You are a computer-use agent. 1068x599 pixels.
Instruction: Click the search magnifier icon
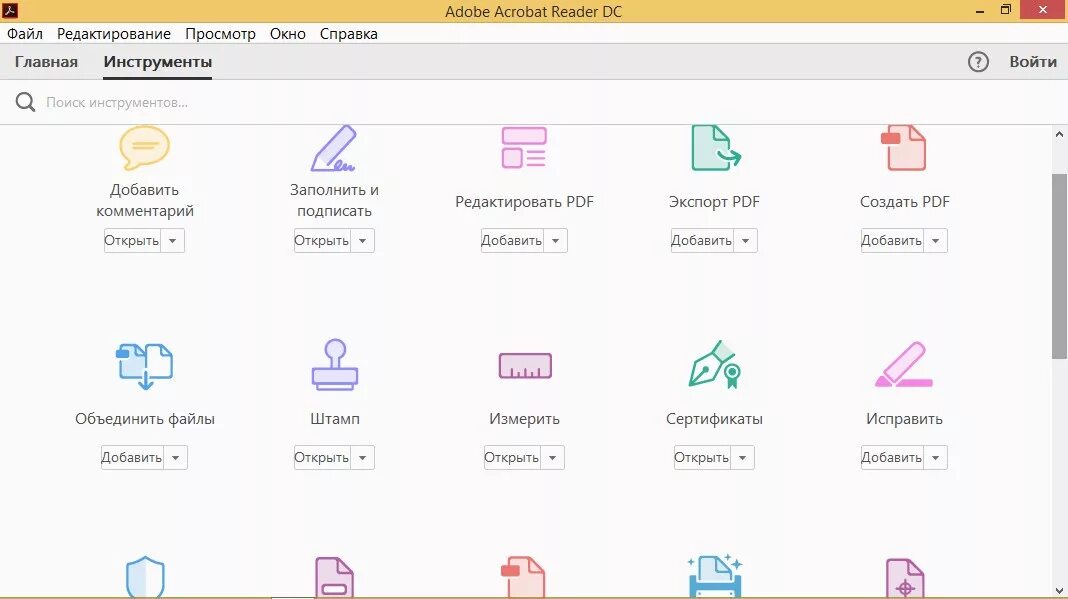pos(25,102)
